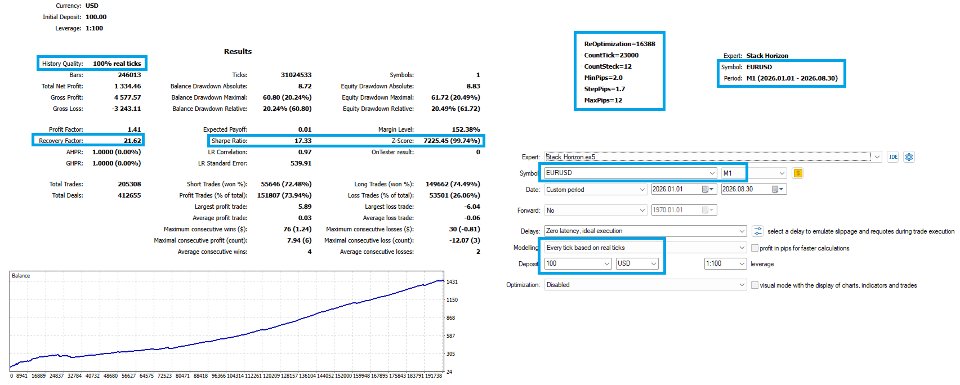960x385 pixels.
Task: Open calendar for end date 2026.08.30
Action: 778,190
